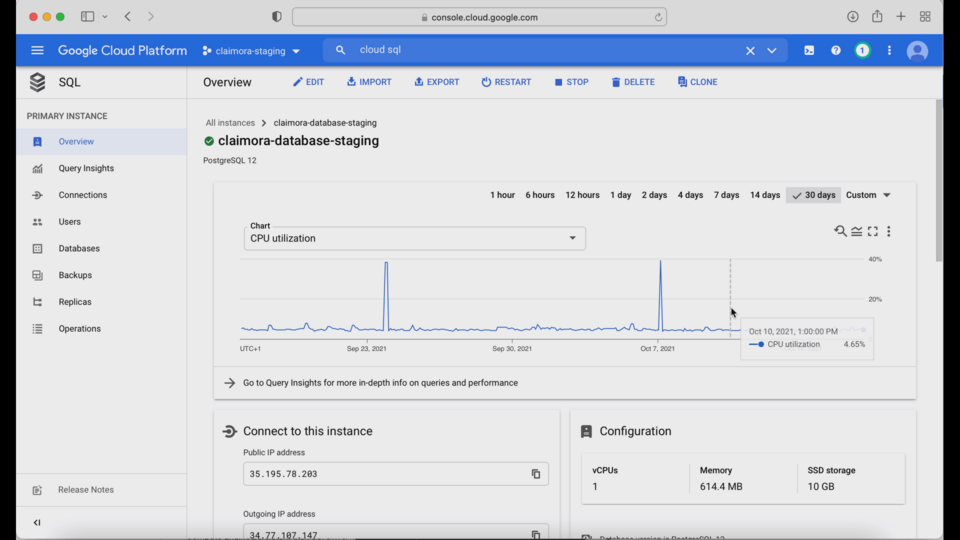Show Safari tab overview grid
Screen dimensions: 960x540
(x=925, y=17)
